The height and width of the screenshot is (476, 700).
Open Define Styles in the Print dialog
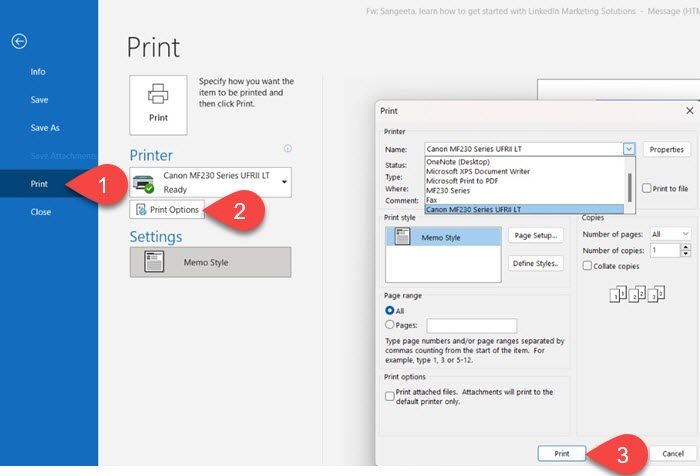click(536, 263)
